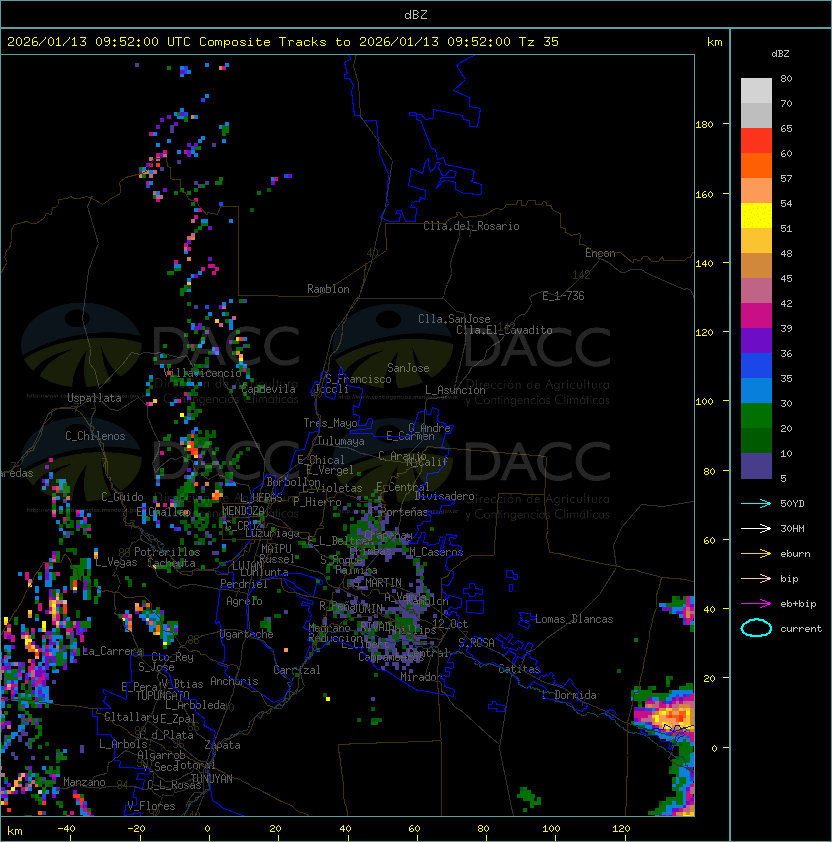Click the Carrizal label
Screen dimensions: 832x842
(x=297, y=670)
